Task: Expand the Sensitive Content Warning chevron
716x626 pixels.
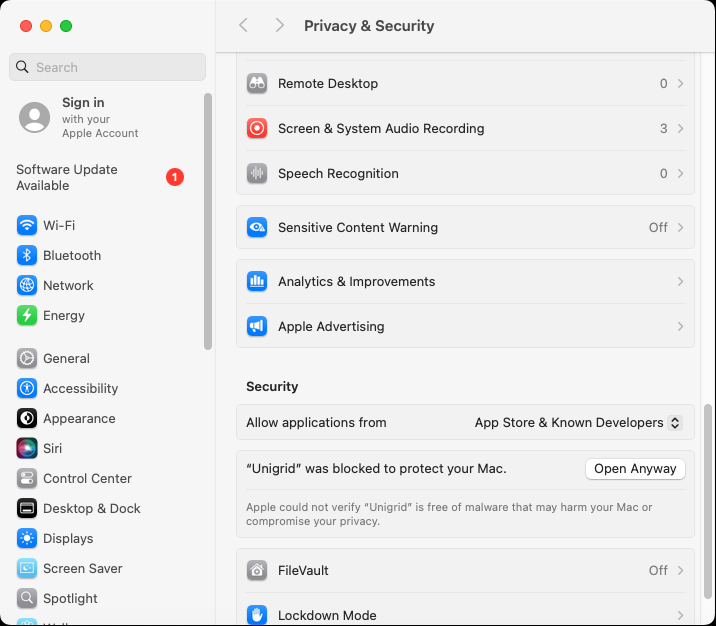Action: click(680, 227)
